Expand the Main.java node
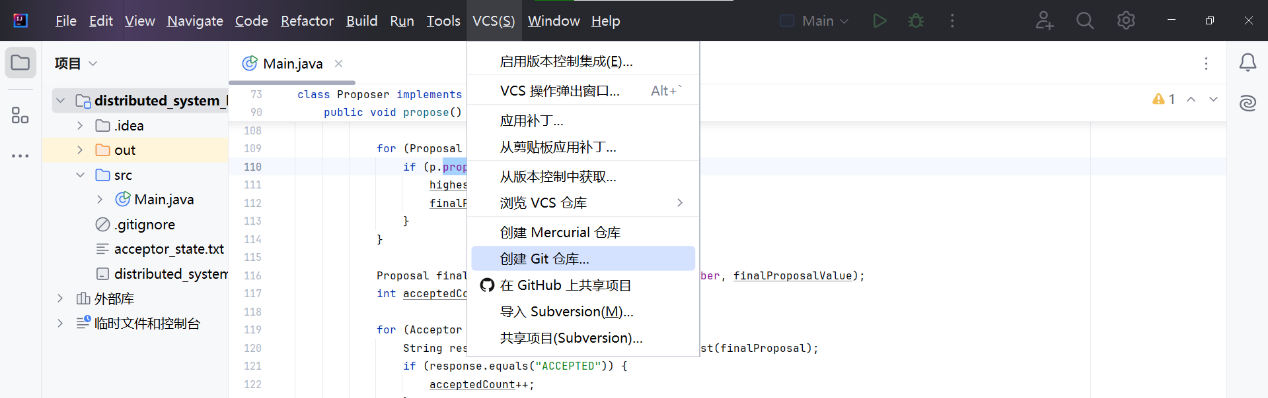Image resolution: width=1268 pixels, height=398 pixels. (100, 199)
